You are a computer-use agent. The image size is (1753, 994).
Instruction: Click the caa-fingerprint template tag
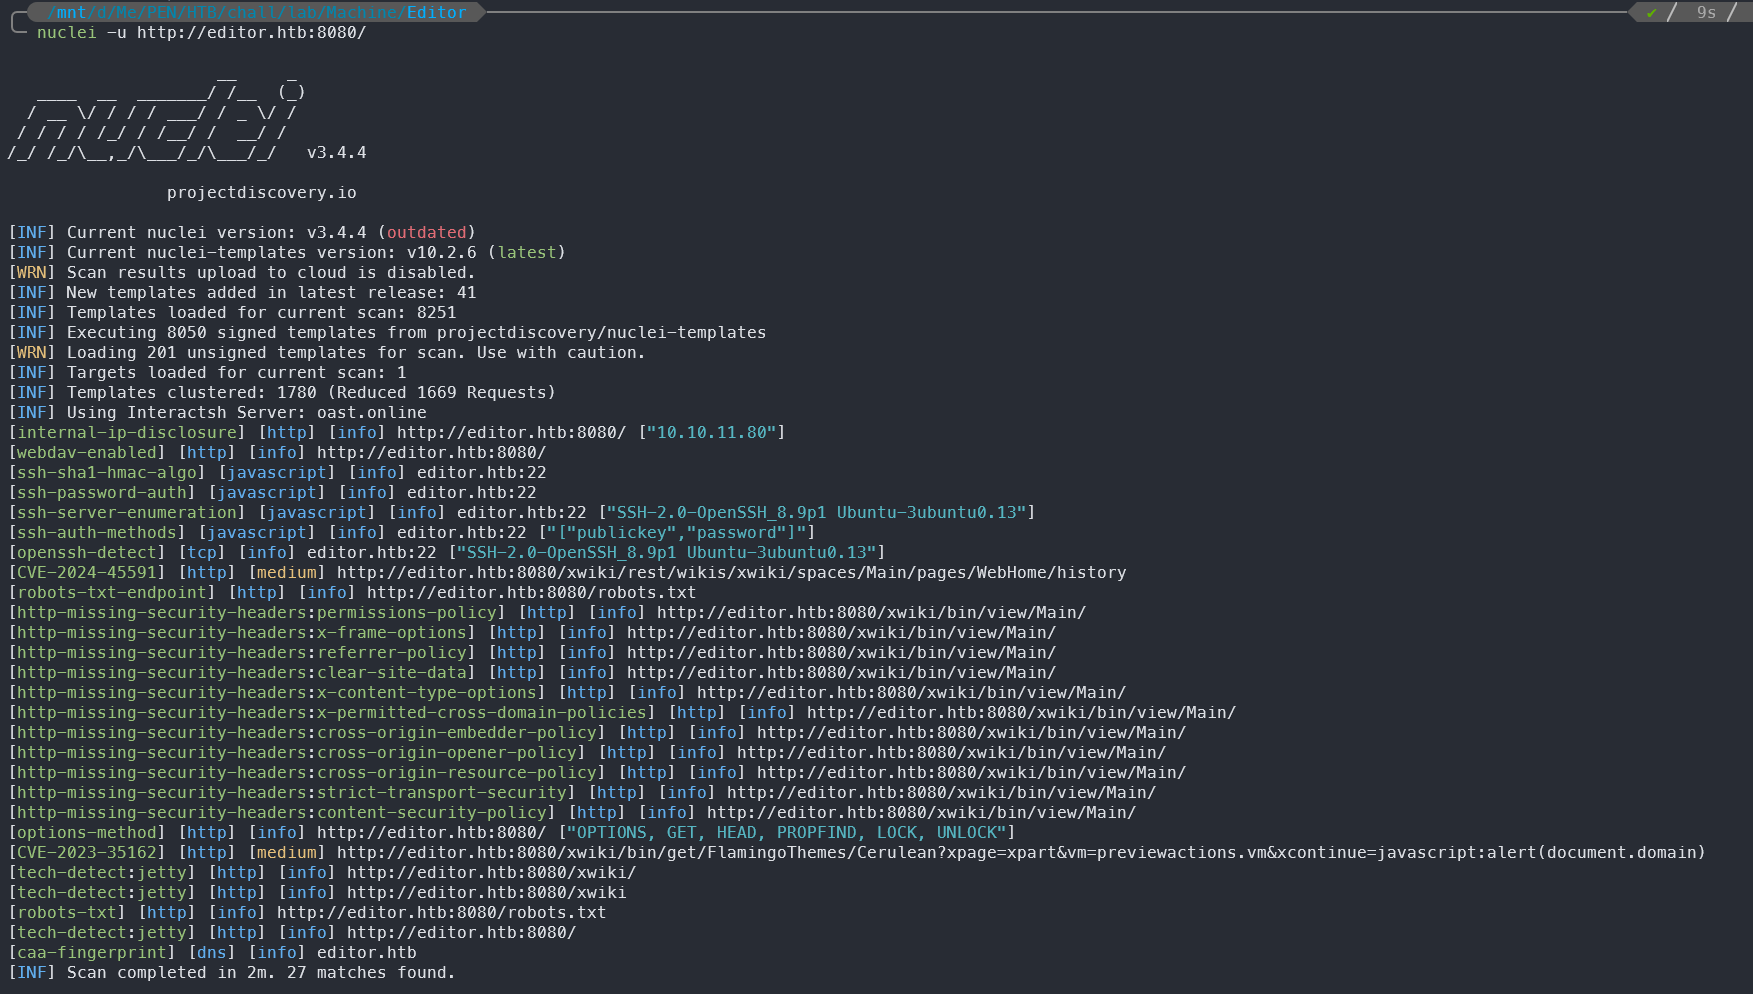(x=92, y=952)
